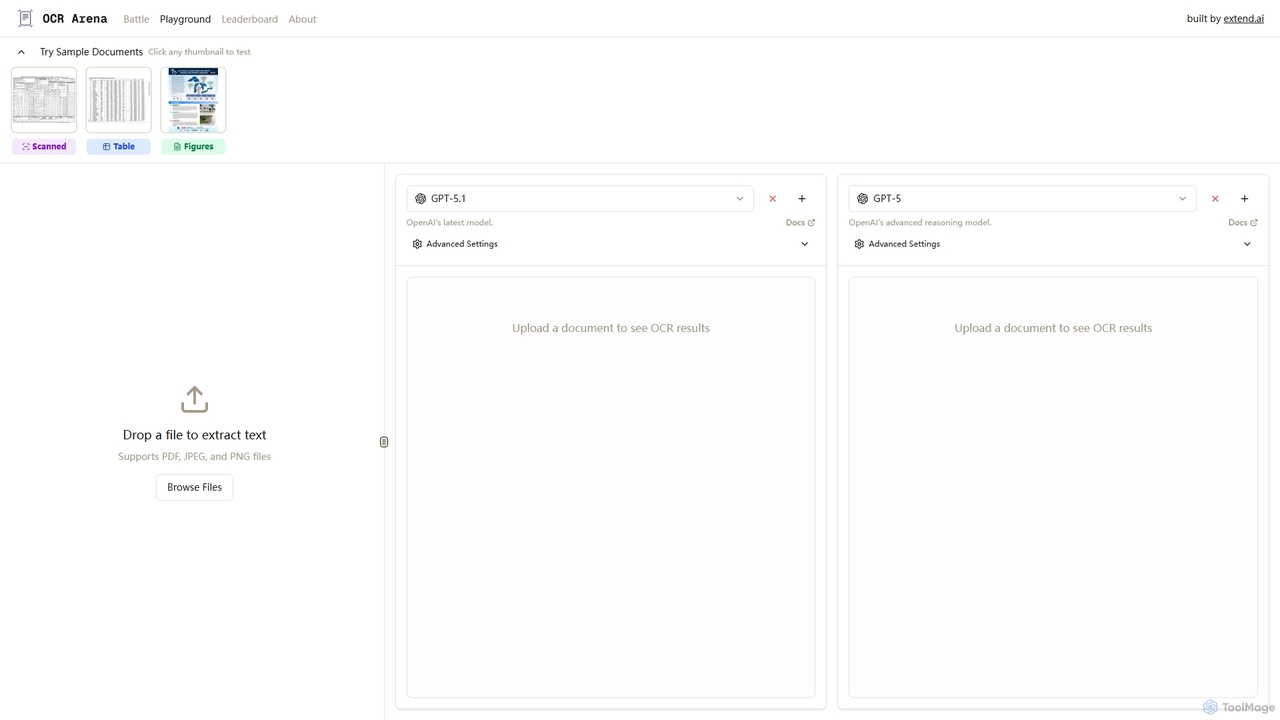The height and width of the screenshot is (720, 1280).
Task: Open the Battle tab
Action: tap(136, 19)
